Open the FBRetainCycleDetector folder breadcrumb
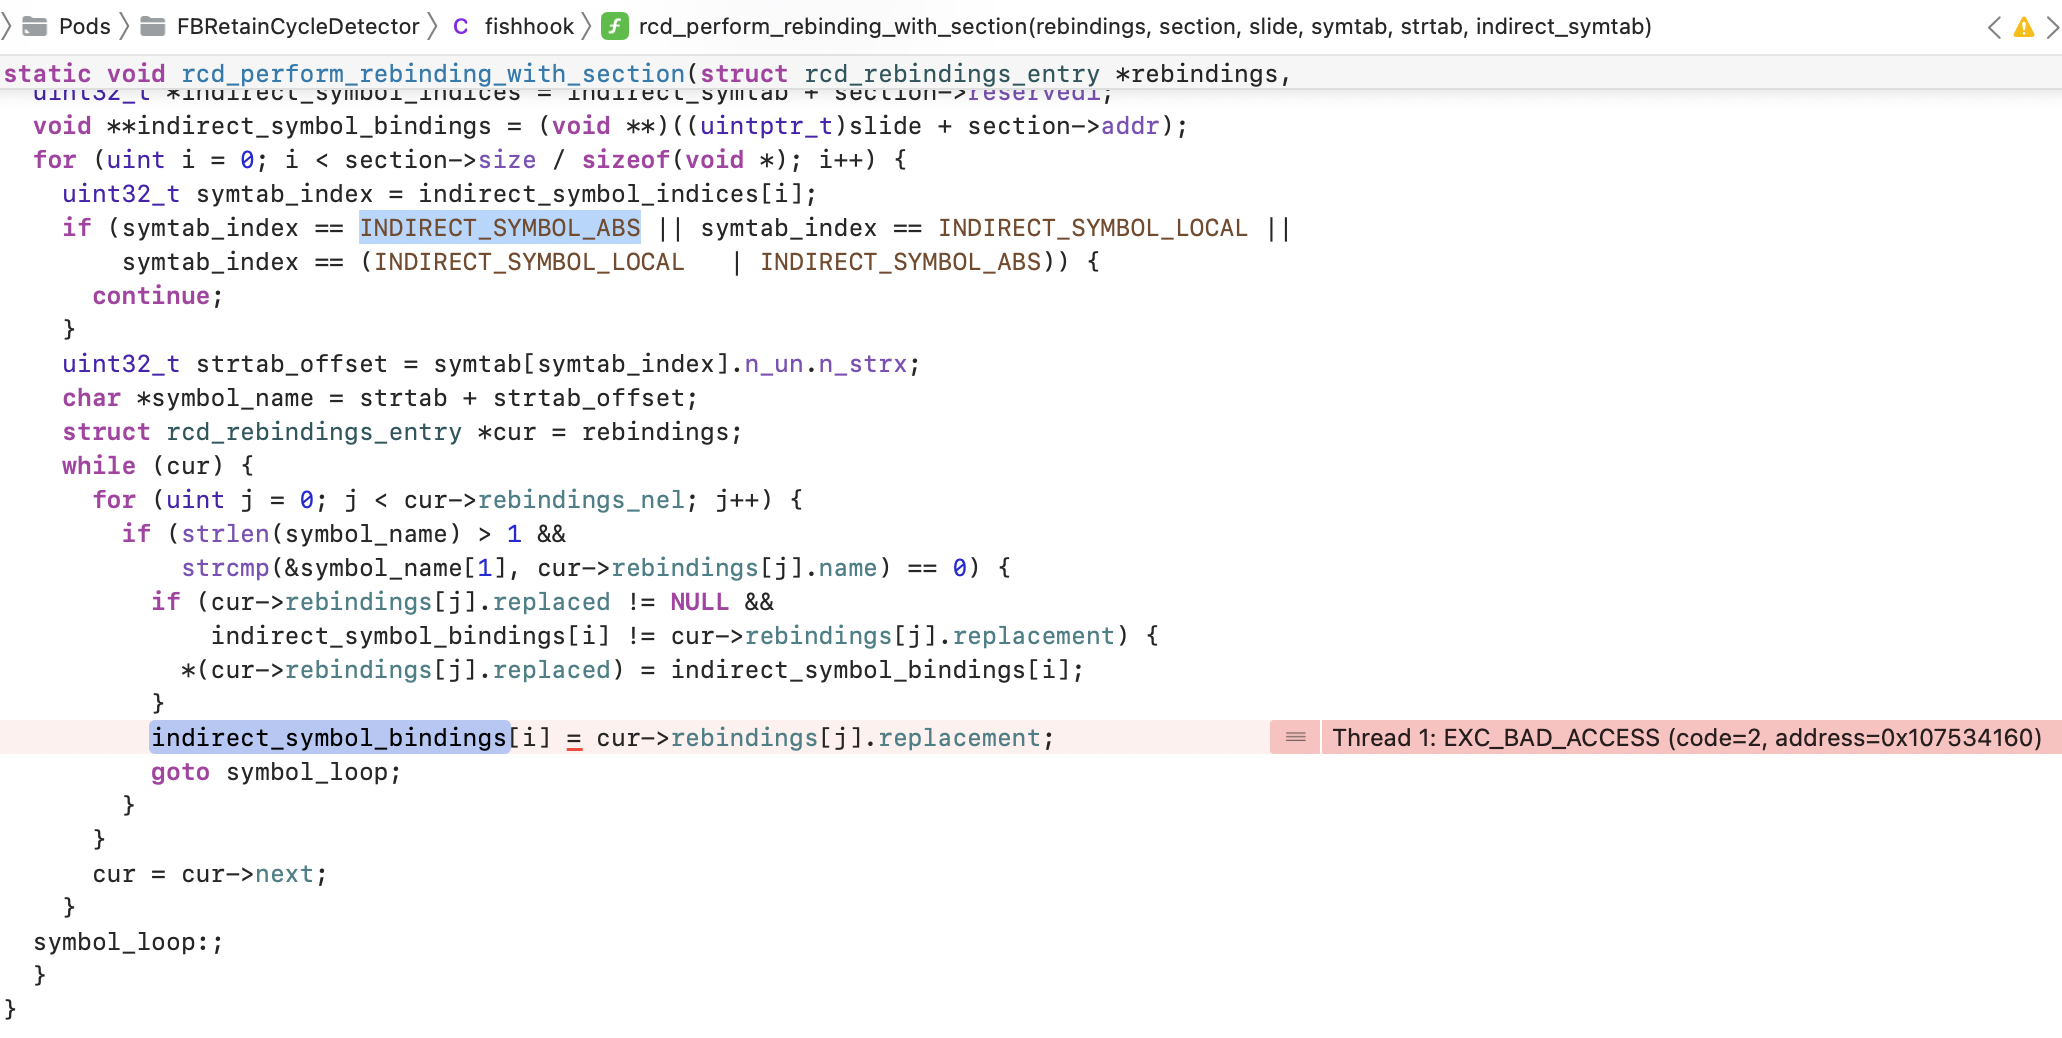Screen dimensions: 2062x1038 pyautogui.click(x=280, y=27)
